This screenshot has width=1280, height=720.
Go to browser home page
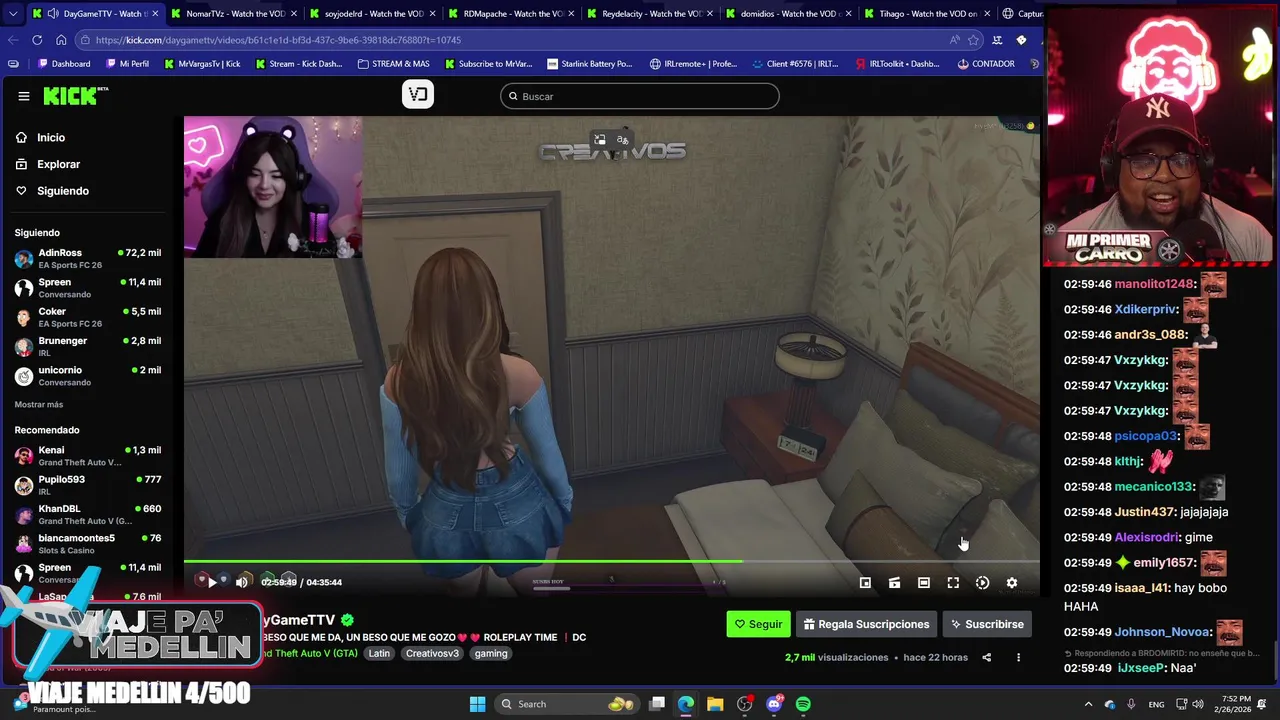(x=61, y=40)
